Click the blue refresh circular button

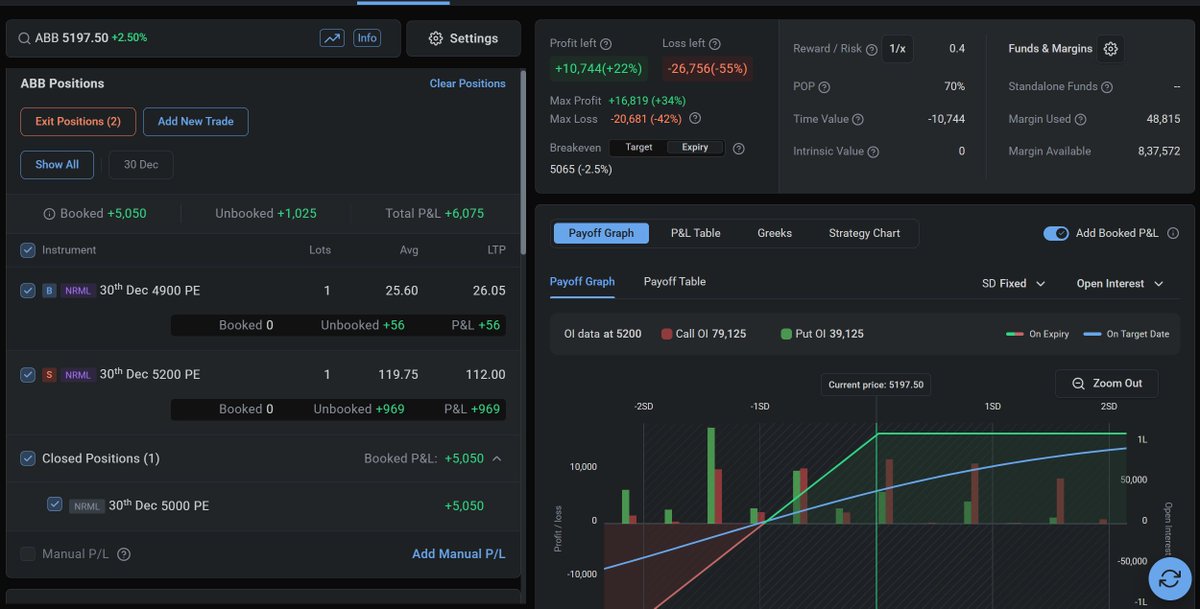[x=1170, y=577]
